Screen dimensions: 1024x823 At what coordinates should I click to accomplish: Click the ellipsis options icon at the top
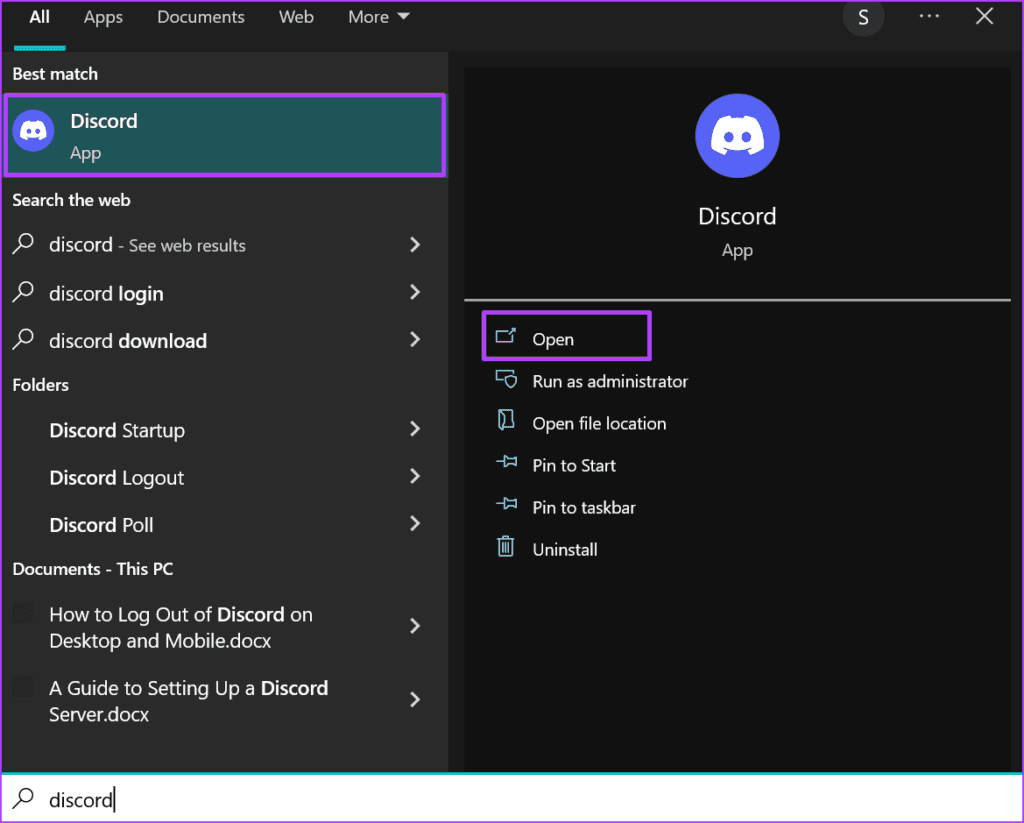929,16
